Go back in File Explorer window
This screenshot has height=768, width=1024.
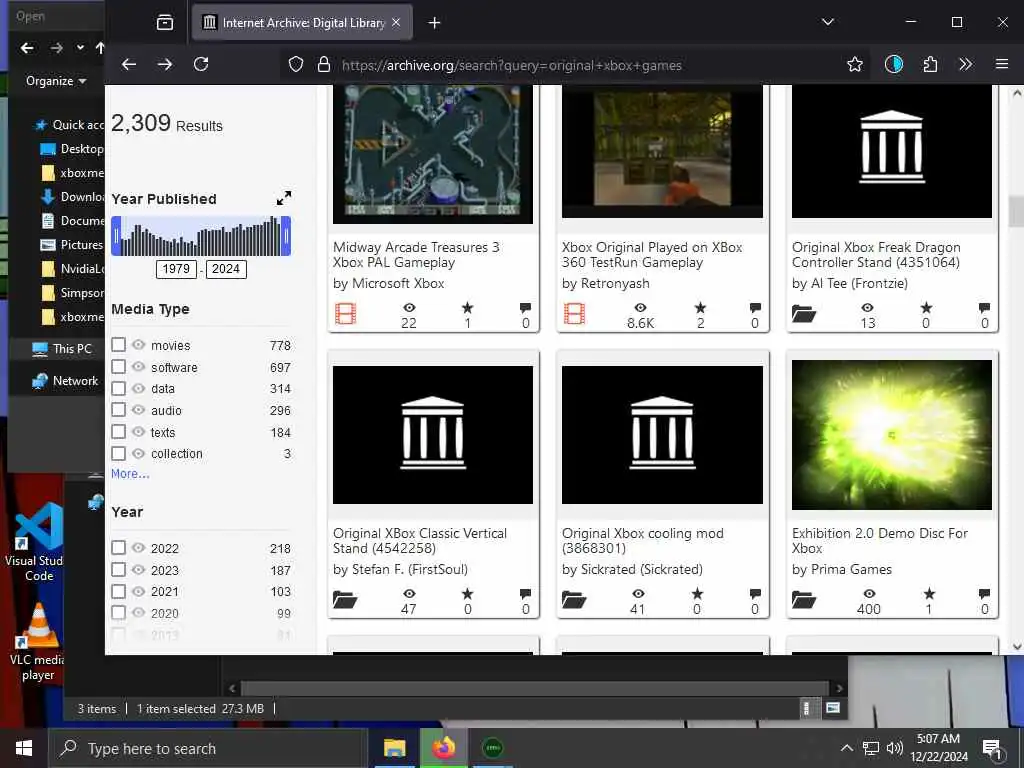click(27, 48)
